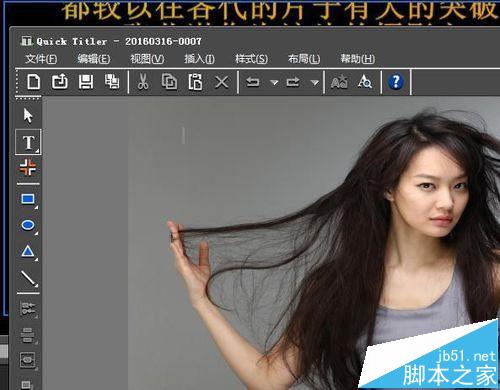The height and width of the screenshot is (390, 500).
Task: Activate the Text T tool
Action: point(28,142)
